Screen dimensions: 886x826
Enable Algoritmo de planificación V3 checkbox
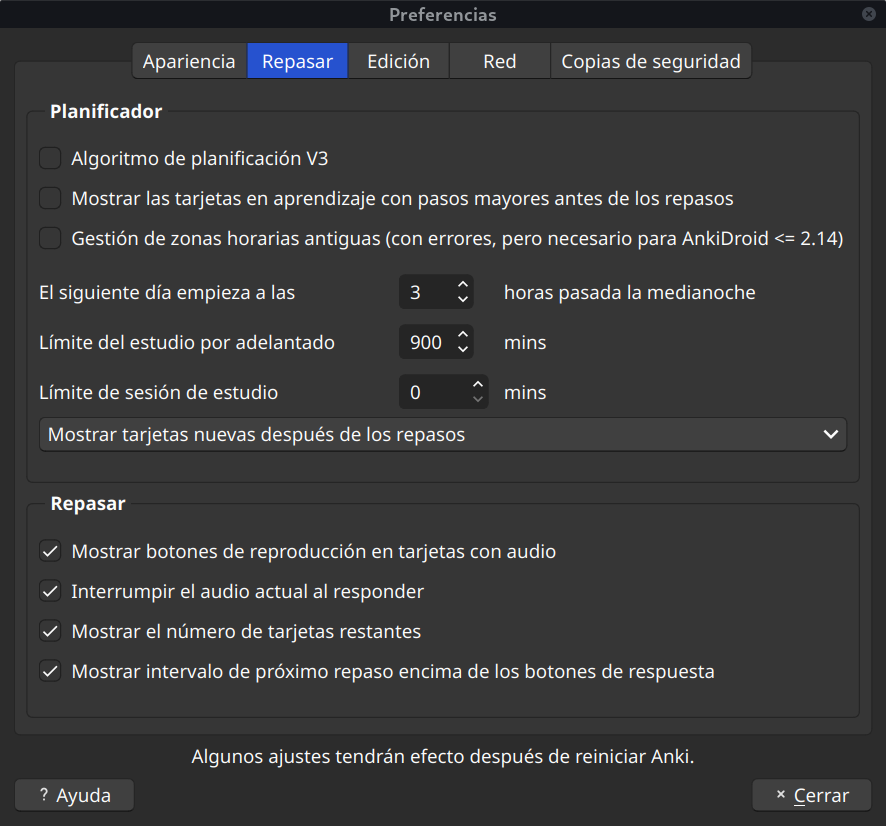tap(50, 158)
